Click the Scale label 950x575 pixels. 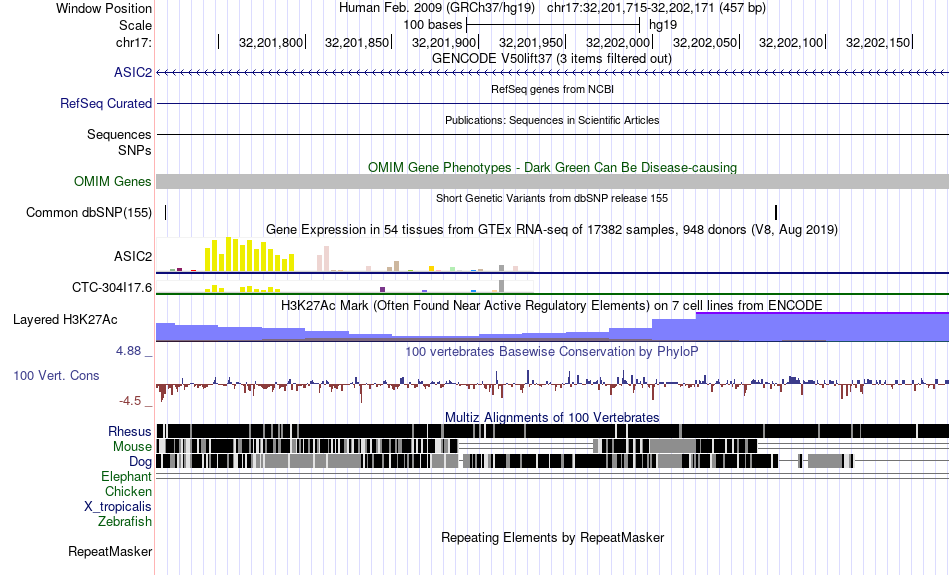click(135, 25)
